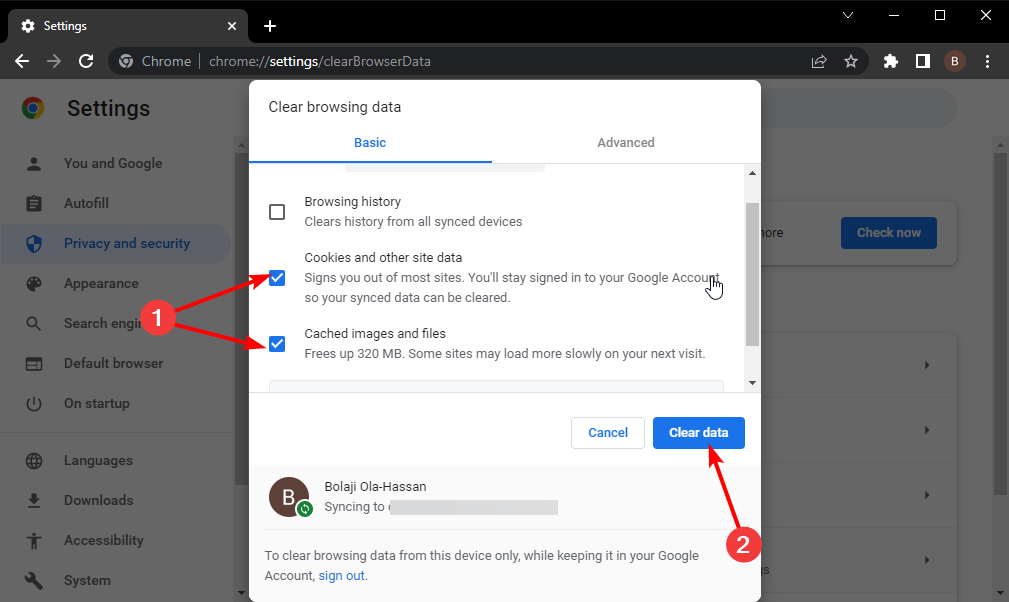Select Privacy and security in the sidebar

coord(116,243)
